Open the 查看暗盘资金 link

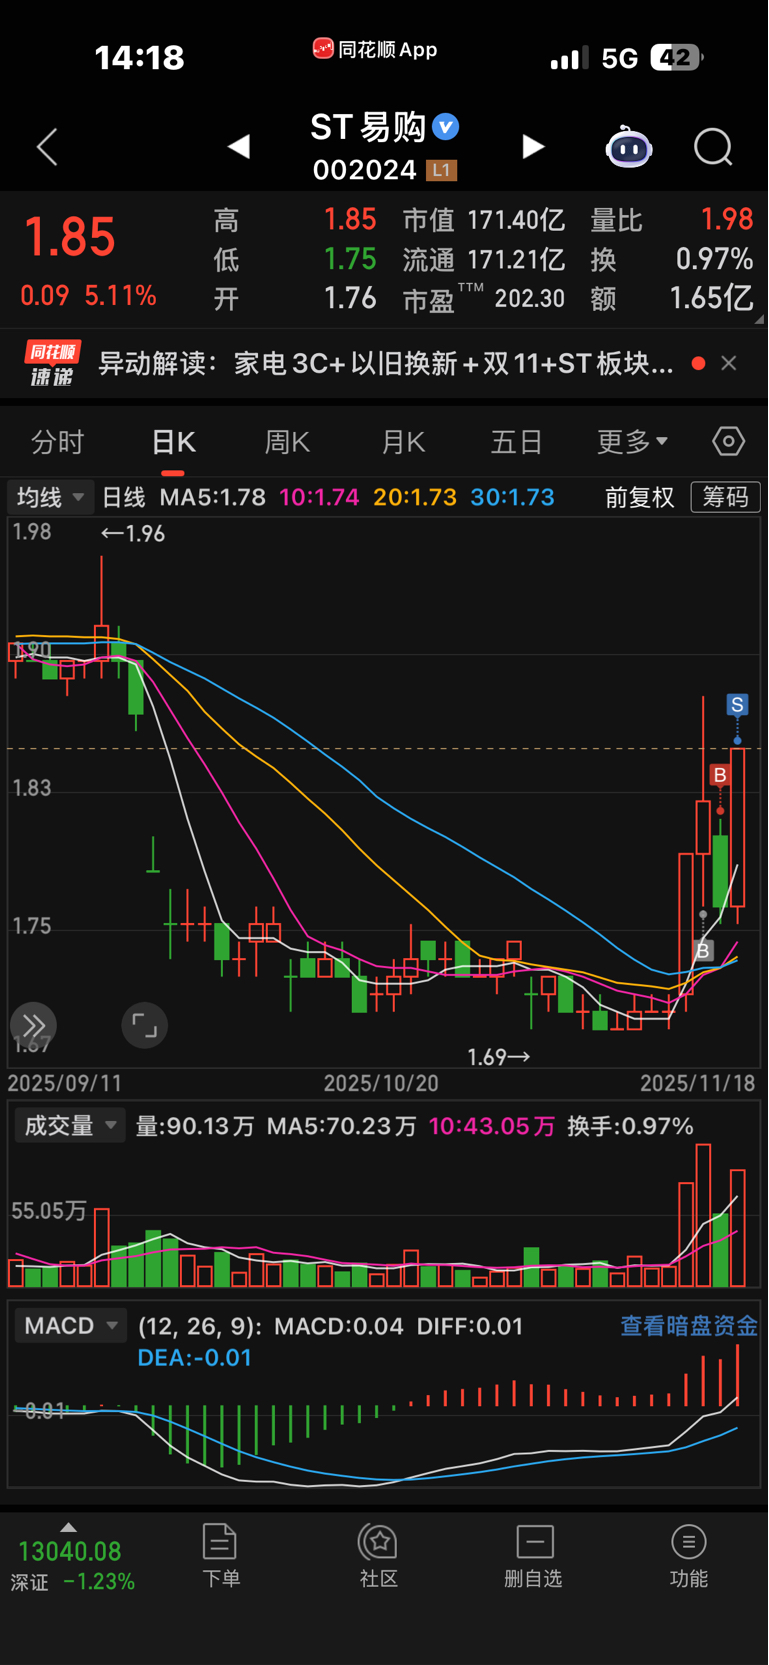click(x=689, y=1326)
